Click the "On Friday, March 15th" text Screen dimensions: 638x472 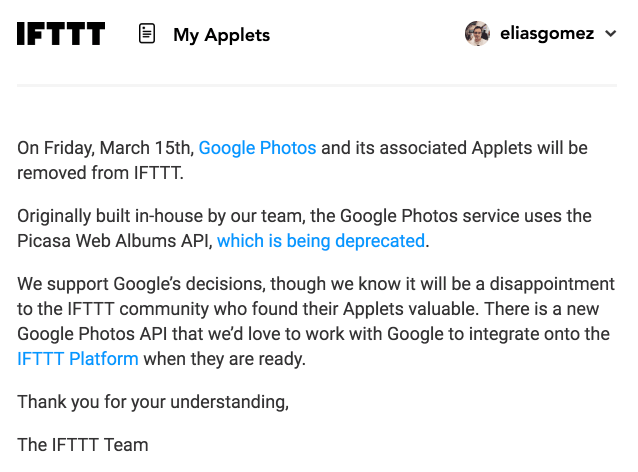105,148
